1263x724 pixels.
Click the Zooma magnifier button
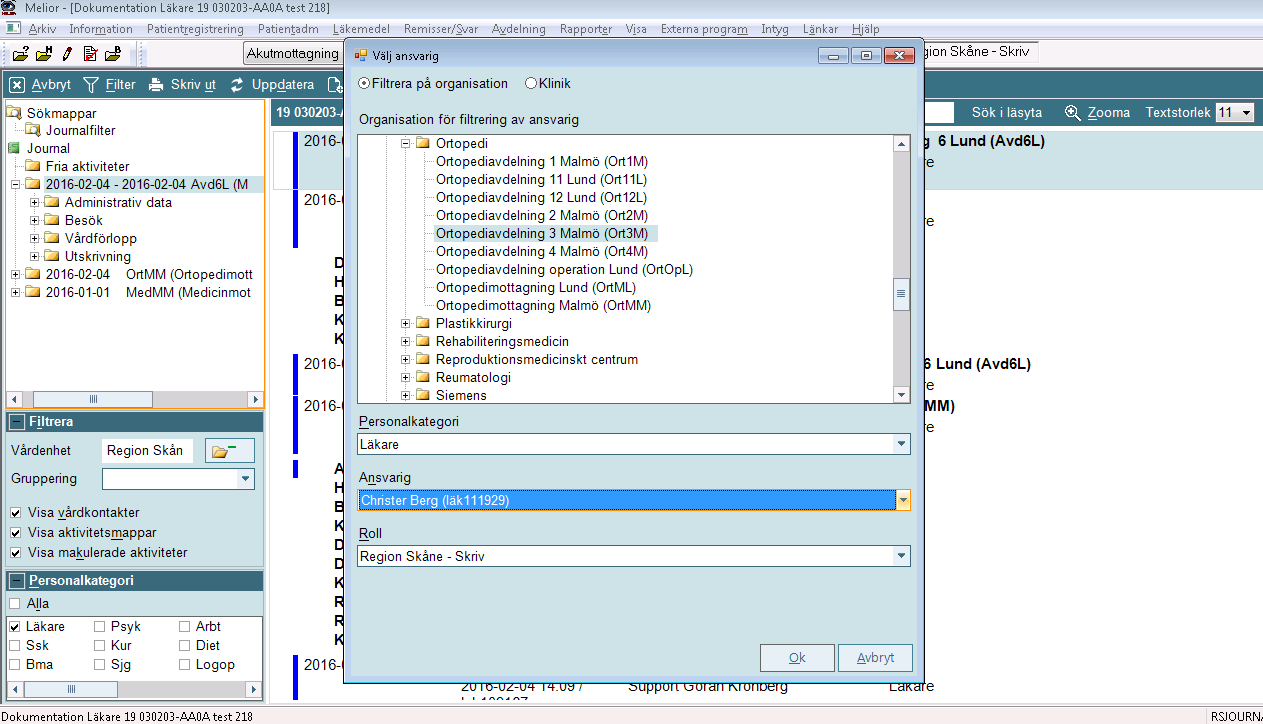1097,113
